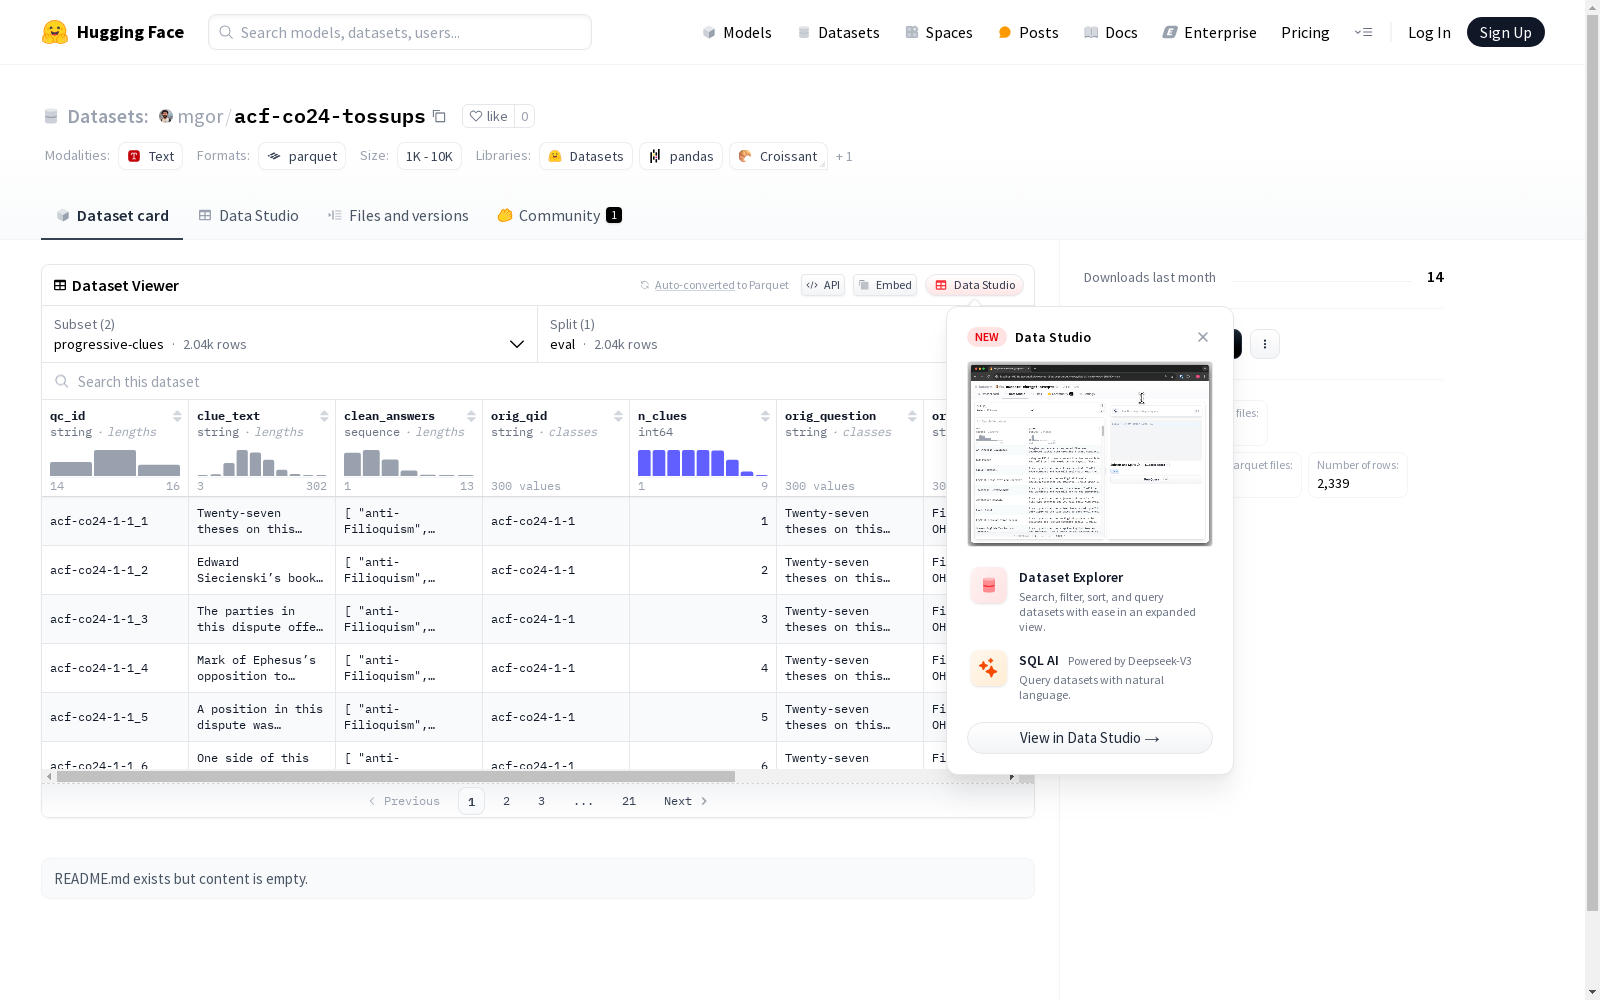Click the cell "Mark of Ephesus's opposition"
The image size is (1600, 1000).
262,668
